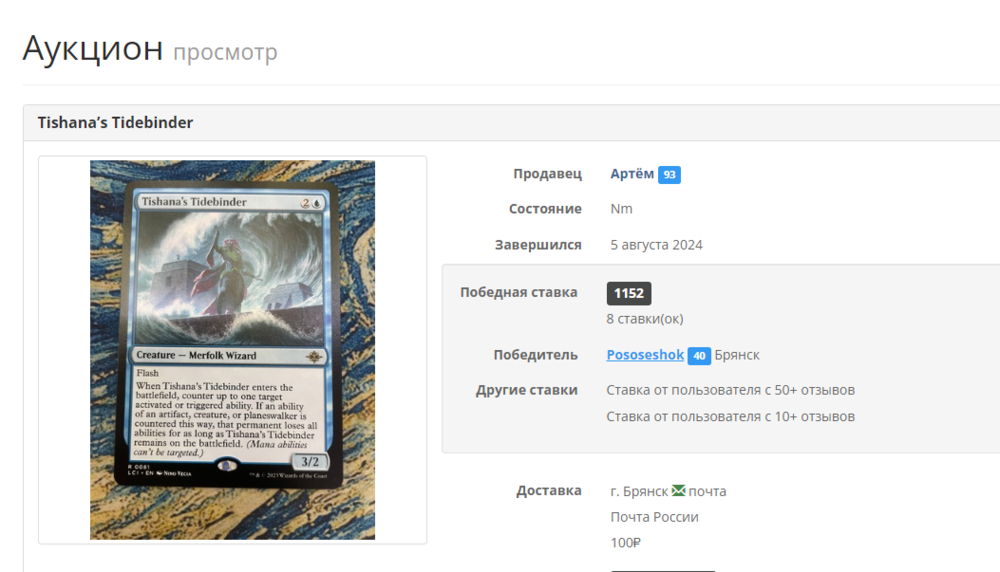Click the Tishana's Tidebinder panel header

pyautogui.click(x=511, y=122)
